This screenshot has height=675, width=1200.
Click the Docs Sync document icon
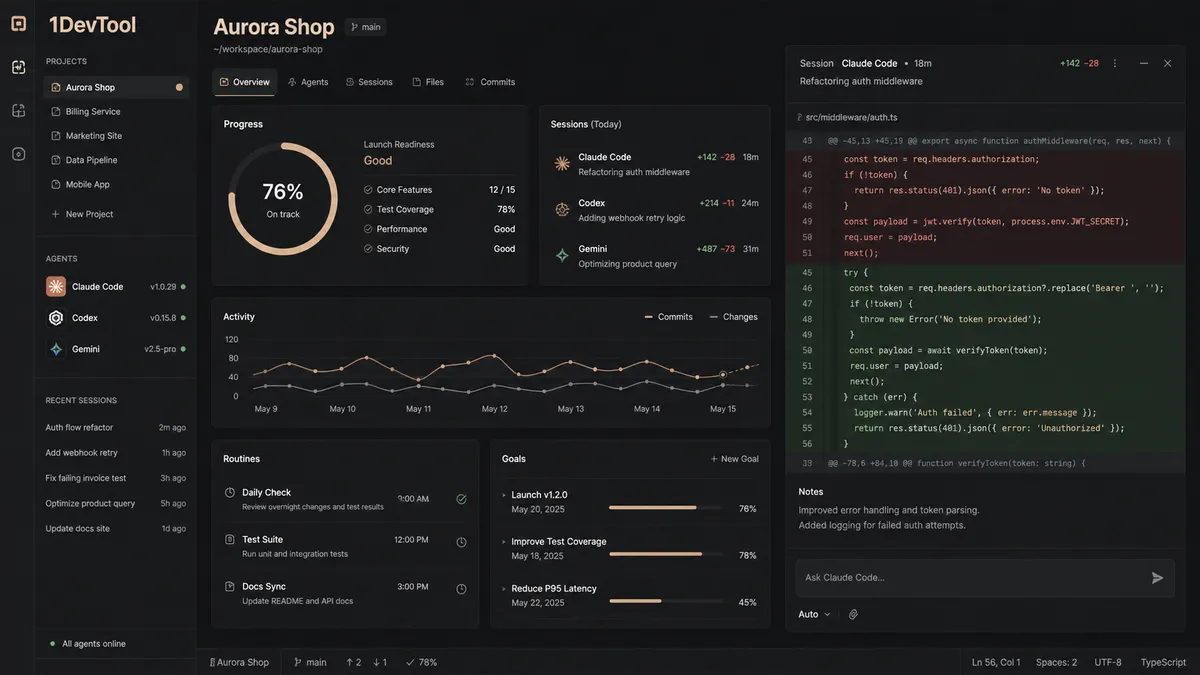pos(230,587)
